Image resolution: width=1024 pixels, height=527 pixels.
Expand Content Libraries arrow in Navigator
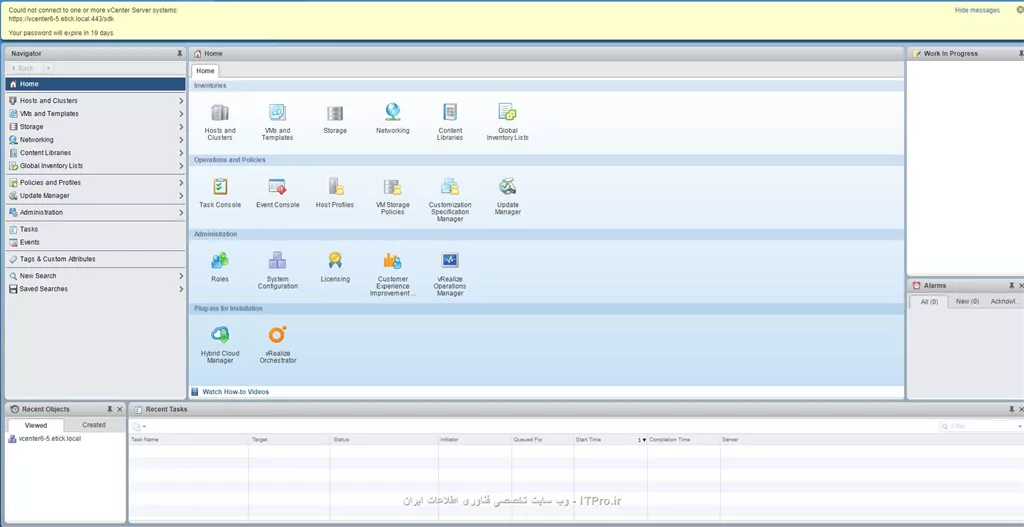pos(181,153)
